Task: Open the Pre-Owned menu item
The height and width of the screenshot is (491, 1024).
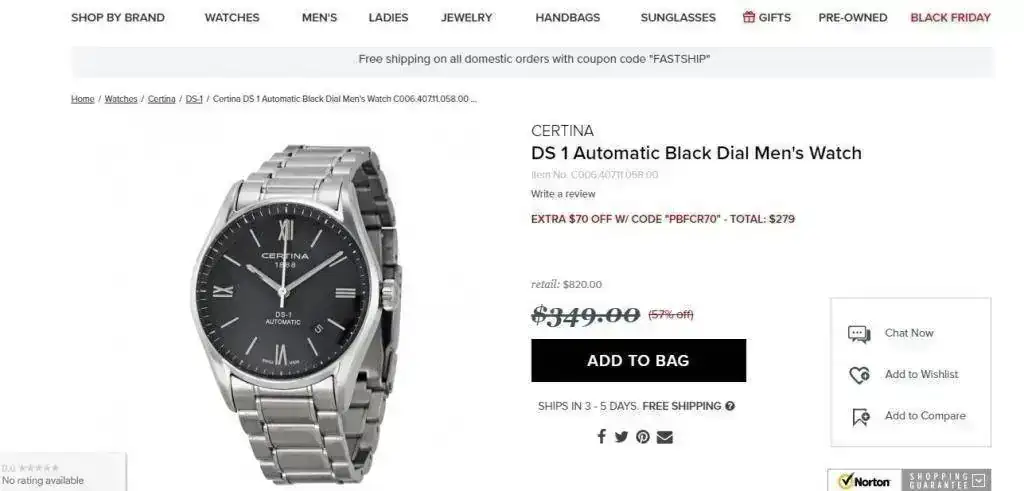Action: click(853, 18)
